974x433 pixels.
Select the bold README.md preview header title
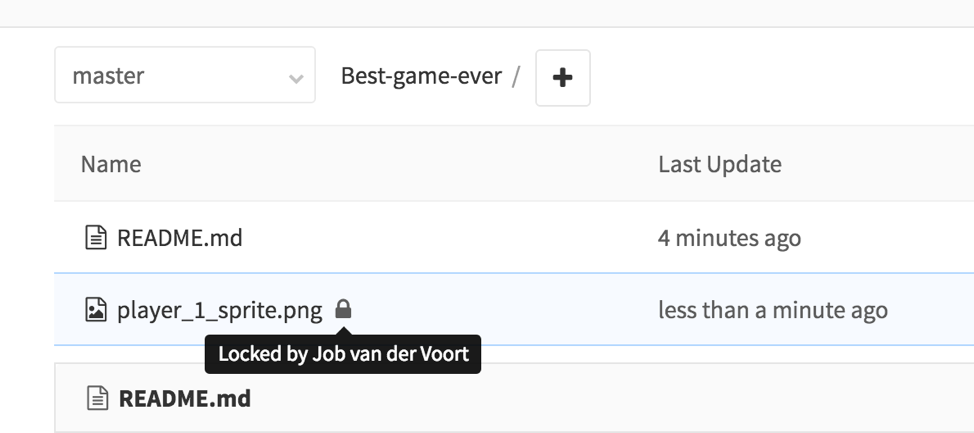point(184,398)
